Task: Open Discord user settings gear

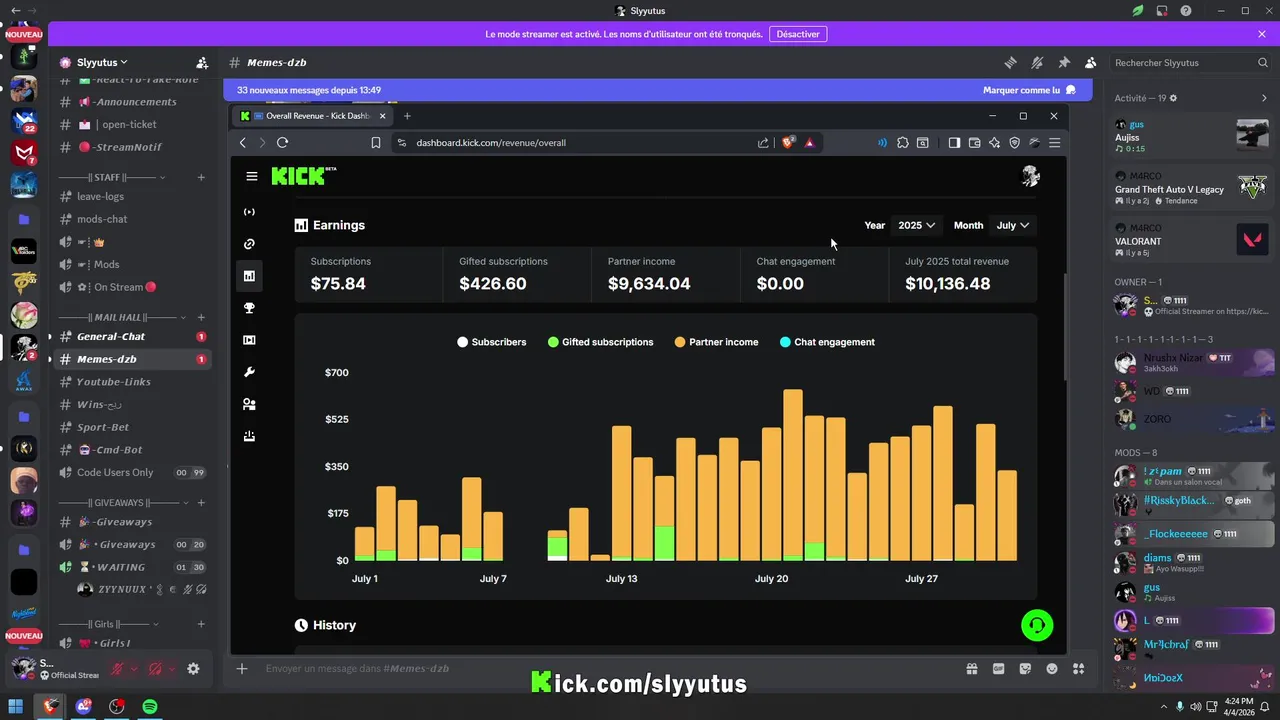Action: click(x=193, y=668)
